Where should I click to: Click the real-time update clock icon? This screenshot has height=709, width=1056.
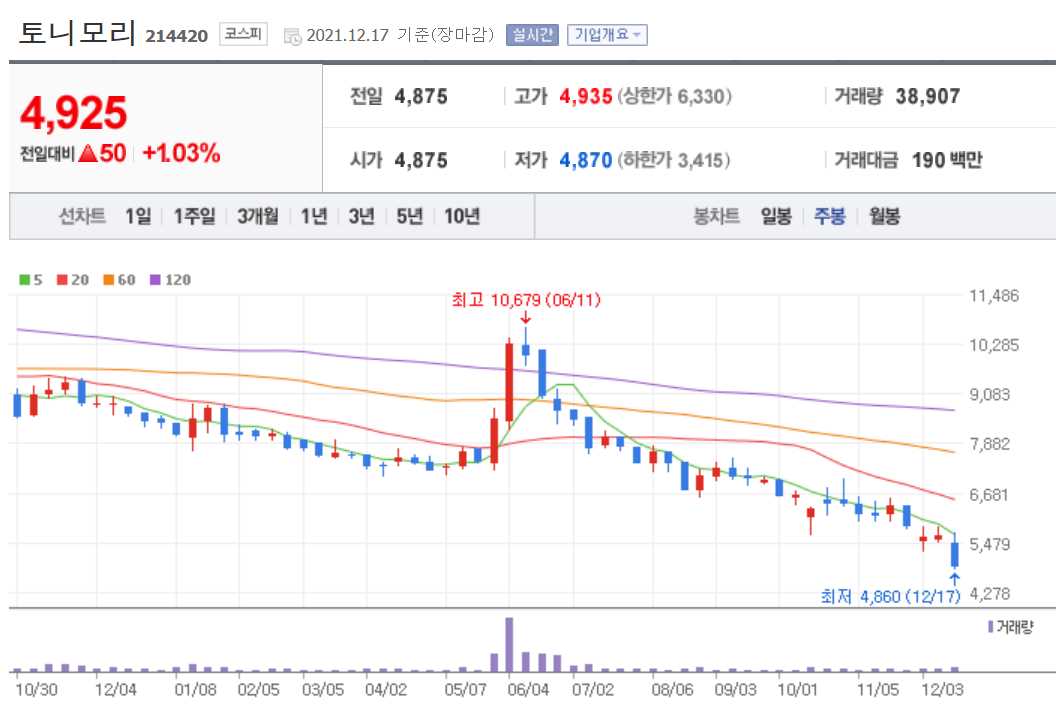tap(291, 33)
